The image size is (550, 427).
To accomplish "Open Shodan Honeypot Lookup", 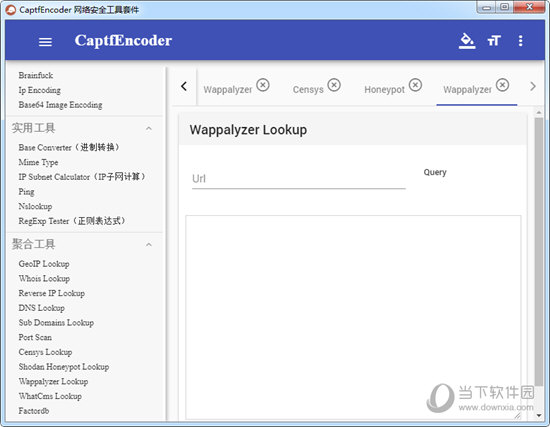I will coord(63,367).
